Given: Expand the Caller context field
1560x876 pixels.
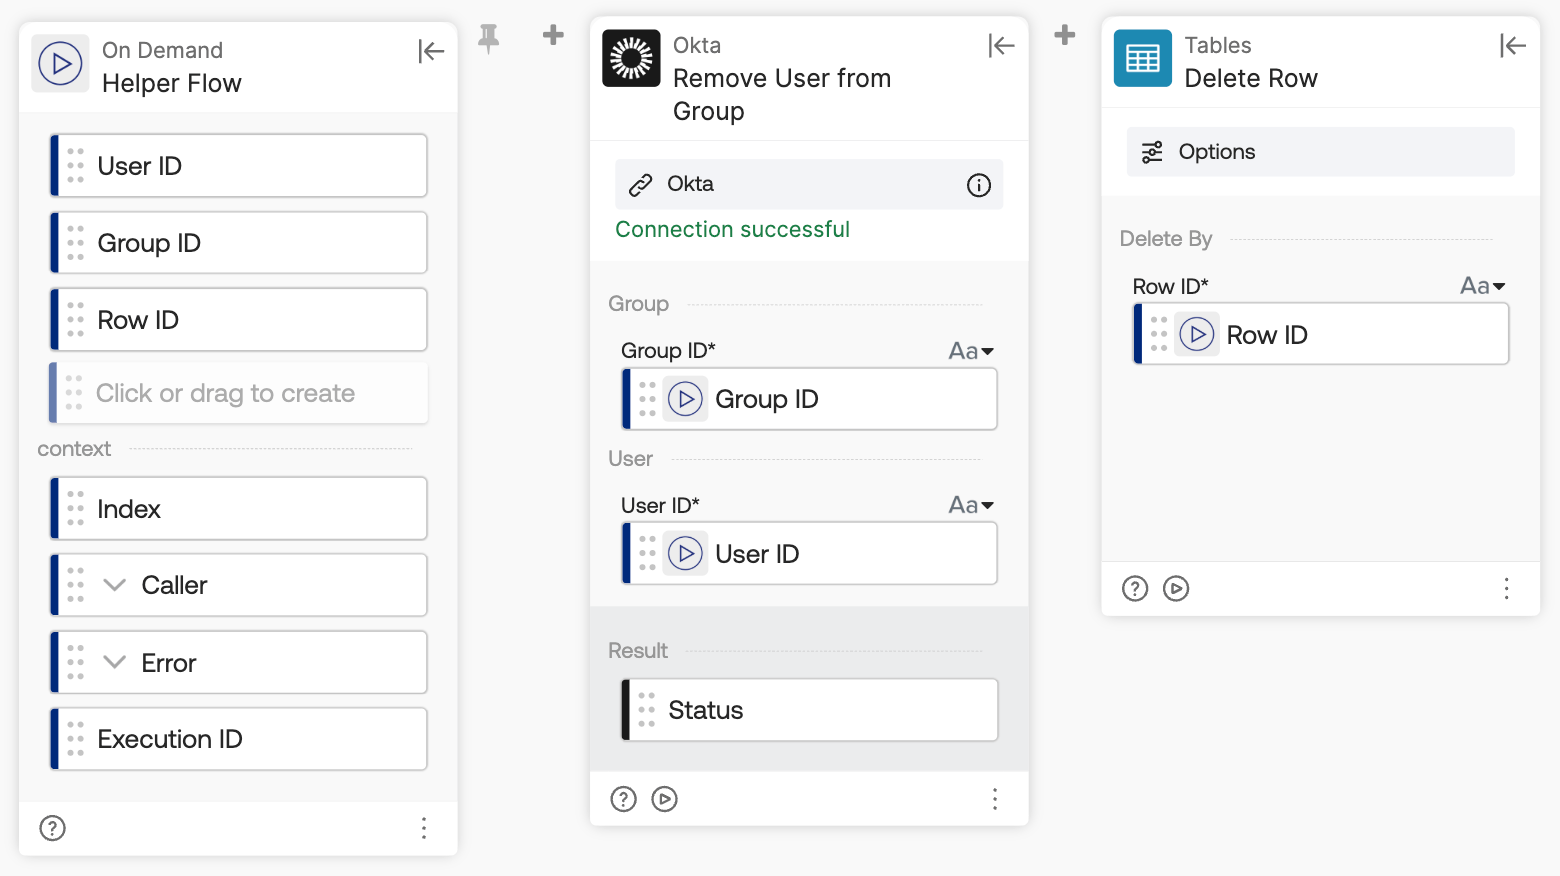Looking at the screenshot, I should [x=115, y=585].
